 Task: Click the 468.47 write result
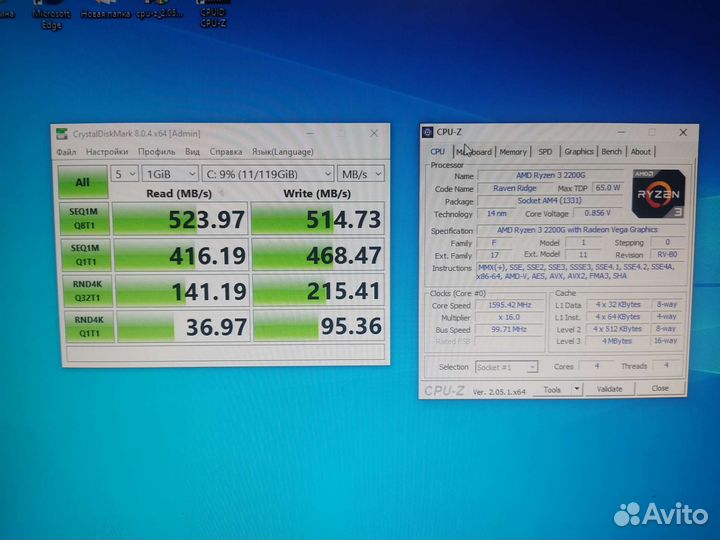[x=318, y=254]
